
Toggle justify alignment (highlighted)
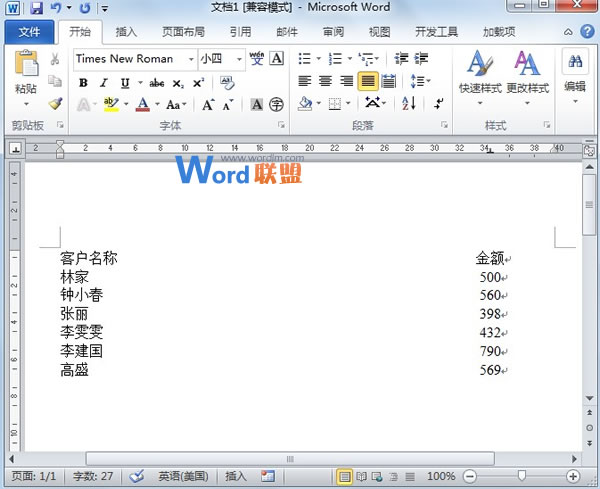tap(368, 81)
